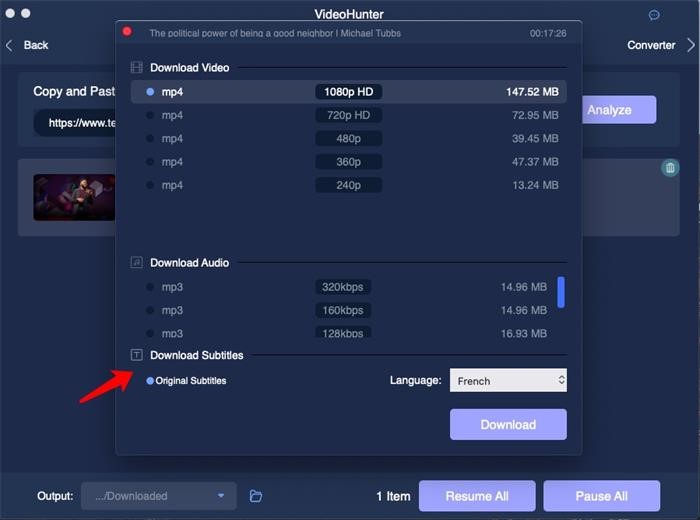Click the Download Subtitles heading

tap(196, 355)
